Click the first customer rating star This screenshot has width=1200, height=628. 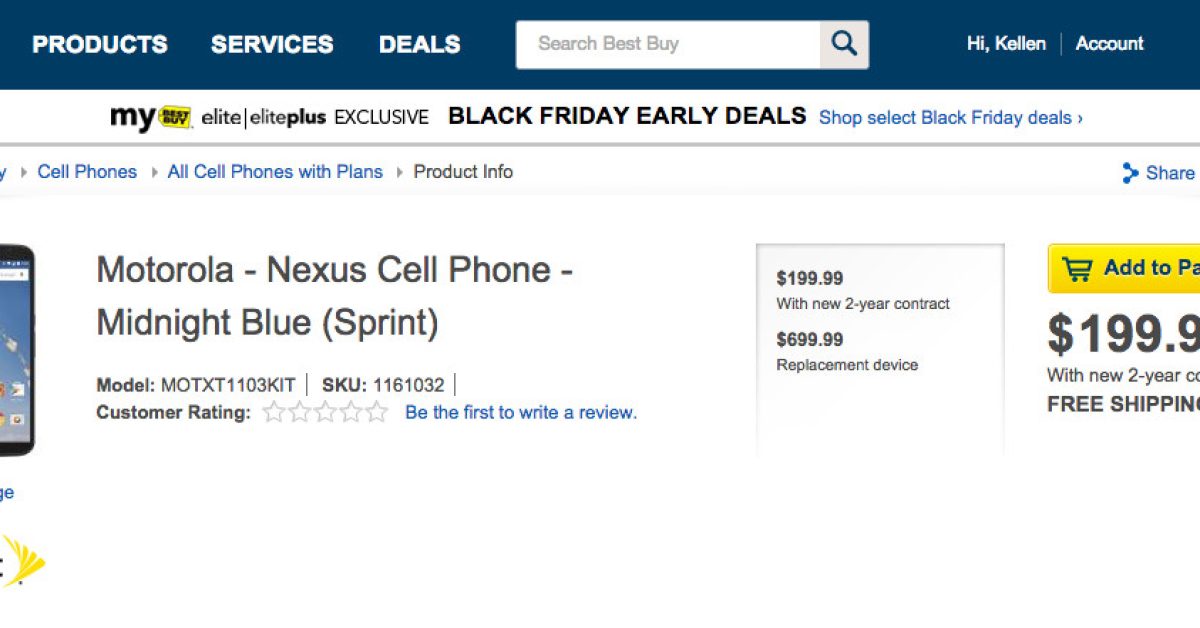(273, 412)
